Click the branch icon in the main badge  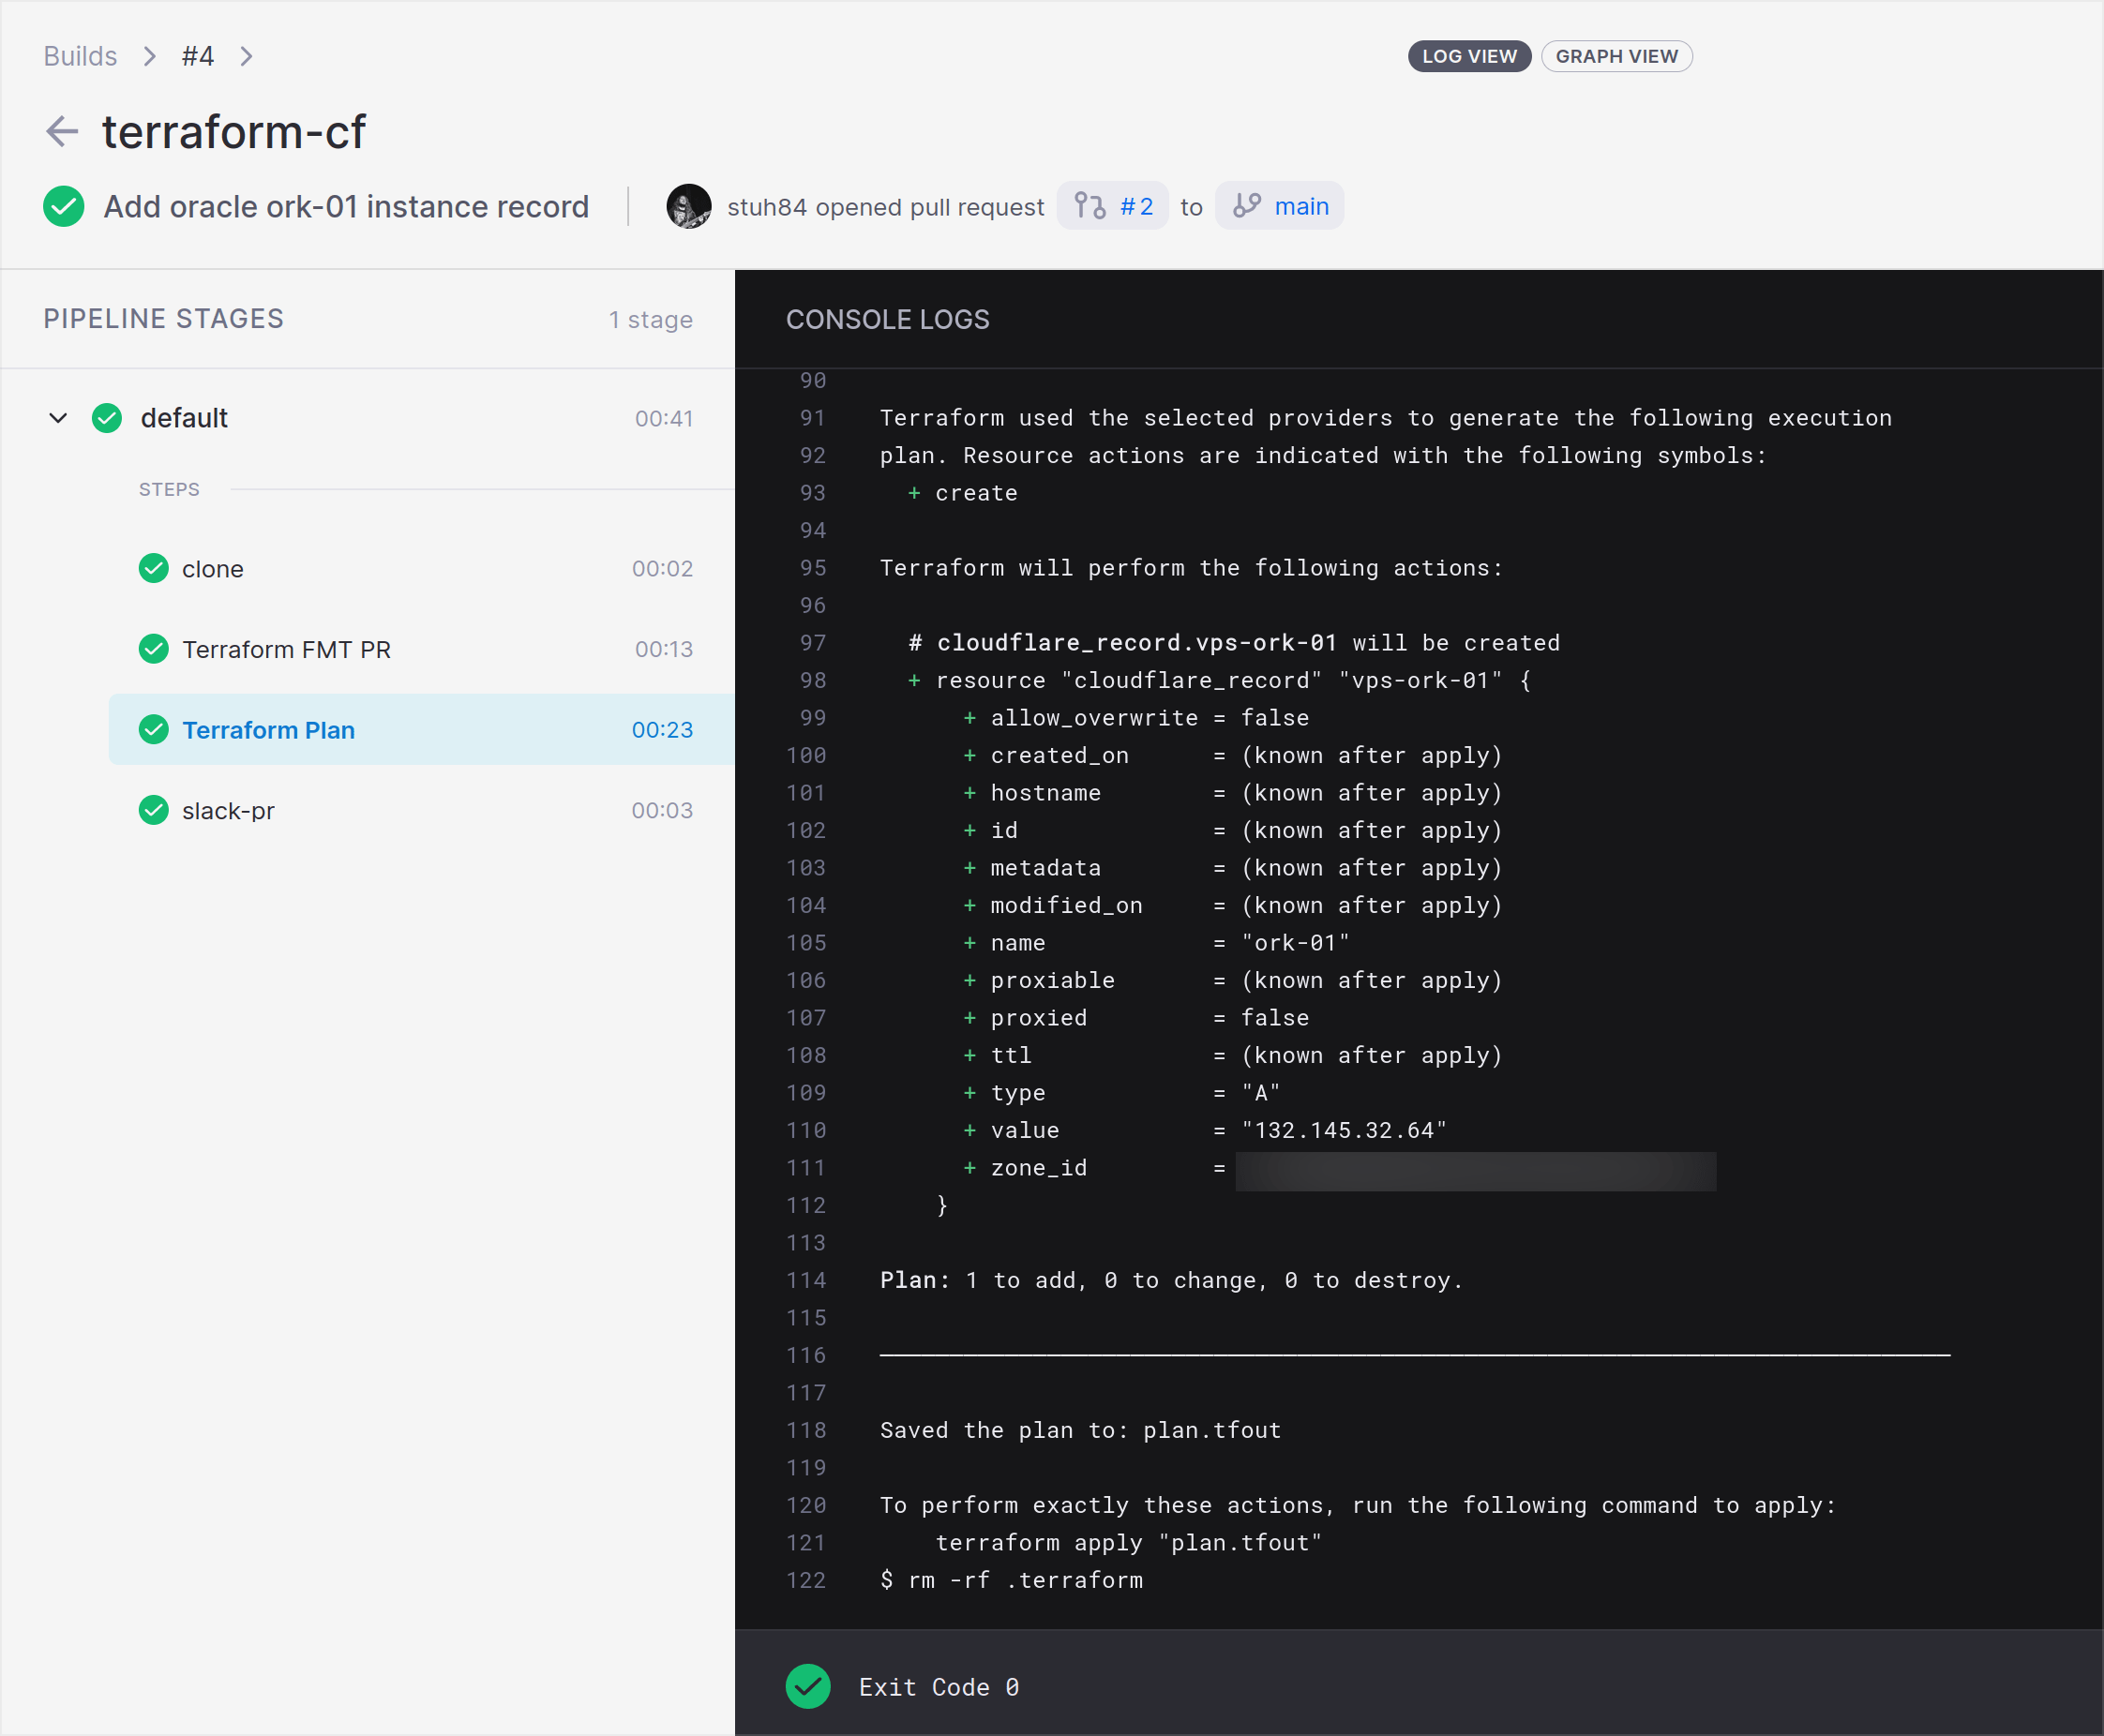[x=1247, y=205]
